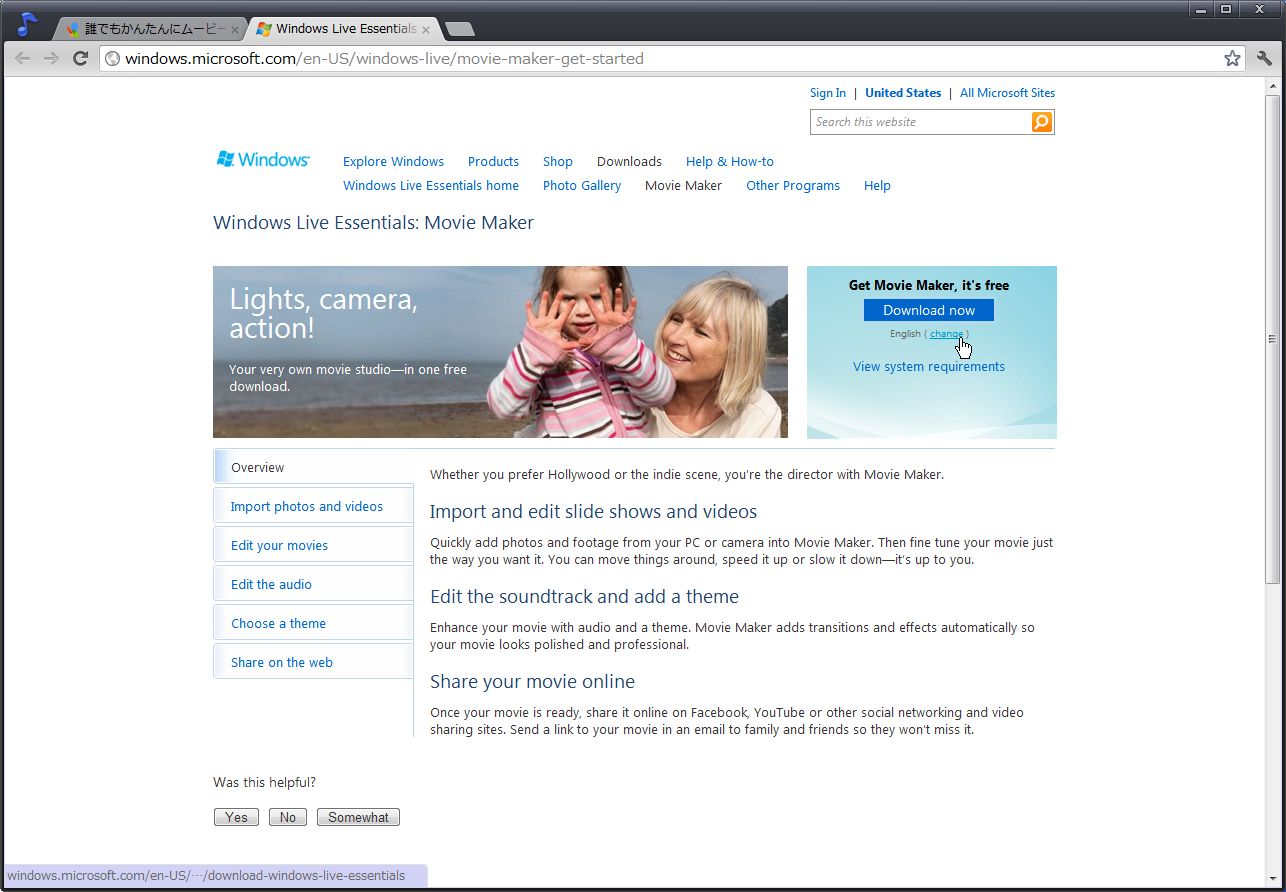Open Choose a theme tab

(x=313, y=623)
